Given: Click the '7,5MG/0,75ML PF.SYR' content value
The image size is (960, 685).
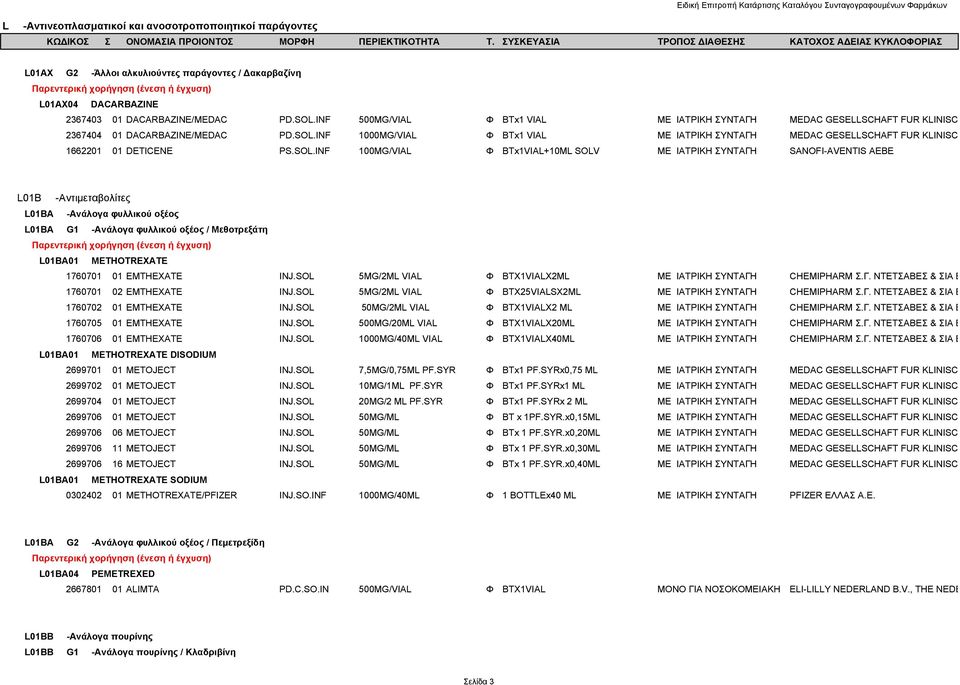Looking at the screenshot, I should pyautogui.click(x=407, y=370).
